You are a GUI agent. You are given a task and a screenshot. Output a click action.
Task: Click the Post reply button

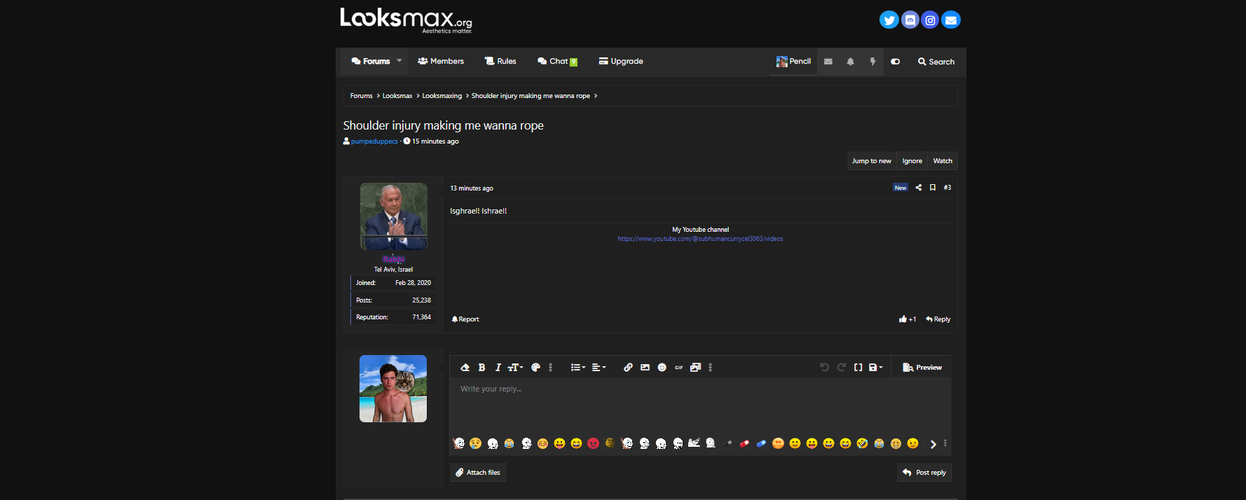pyautogui.click(x=924, y=472)
